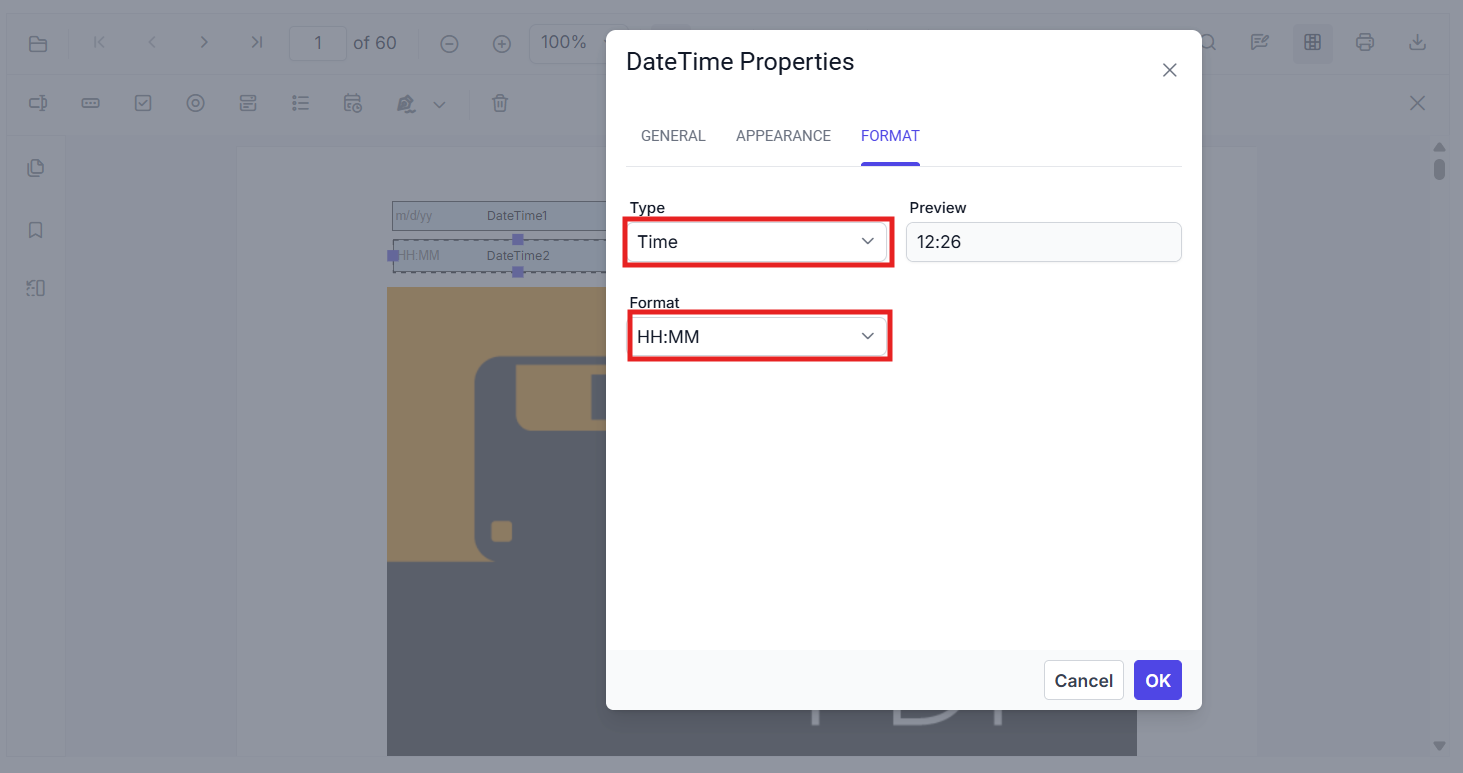Open the Type dropdown showing Time
Image resolution: width=1463 pixels, height=773 pixels.
[x=757, y=242]
